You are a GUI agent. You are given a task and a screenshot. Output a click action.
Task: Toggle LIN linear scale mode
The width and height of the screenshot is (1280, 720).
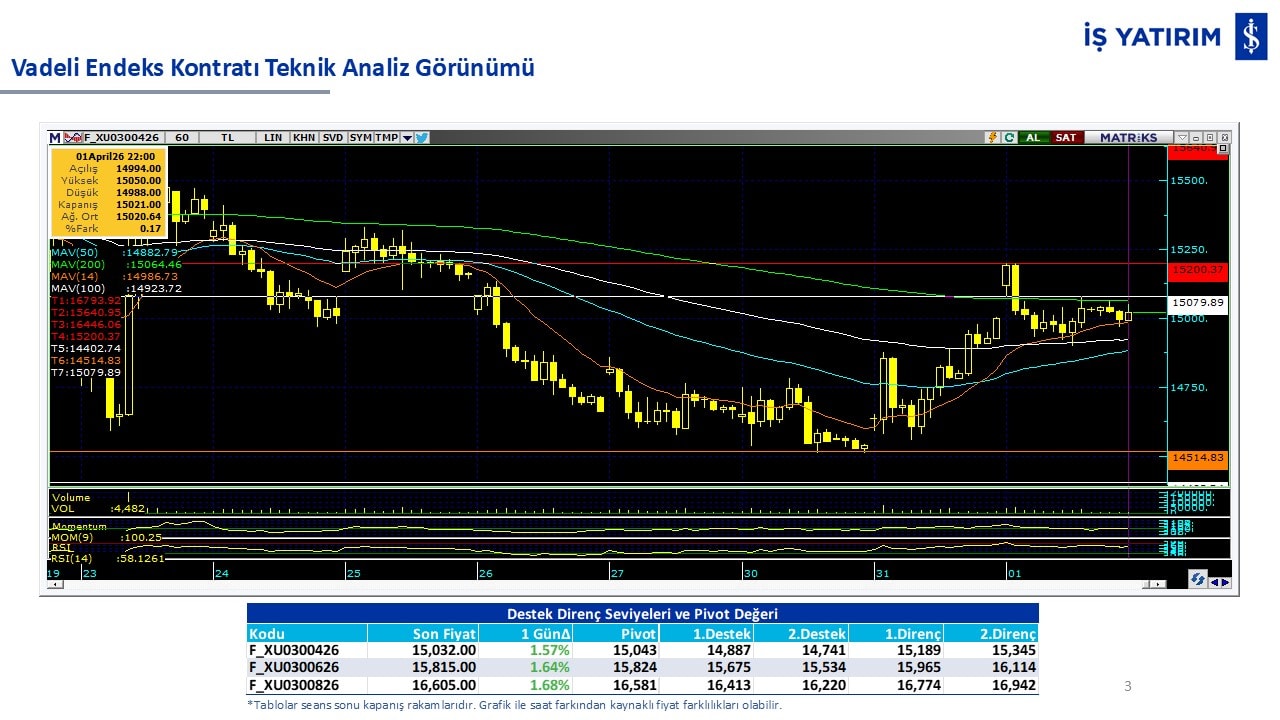272,138
